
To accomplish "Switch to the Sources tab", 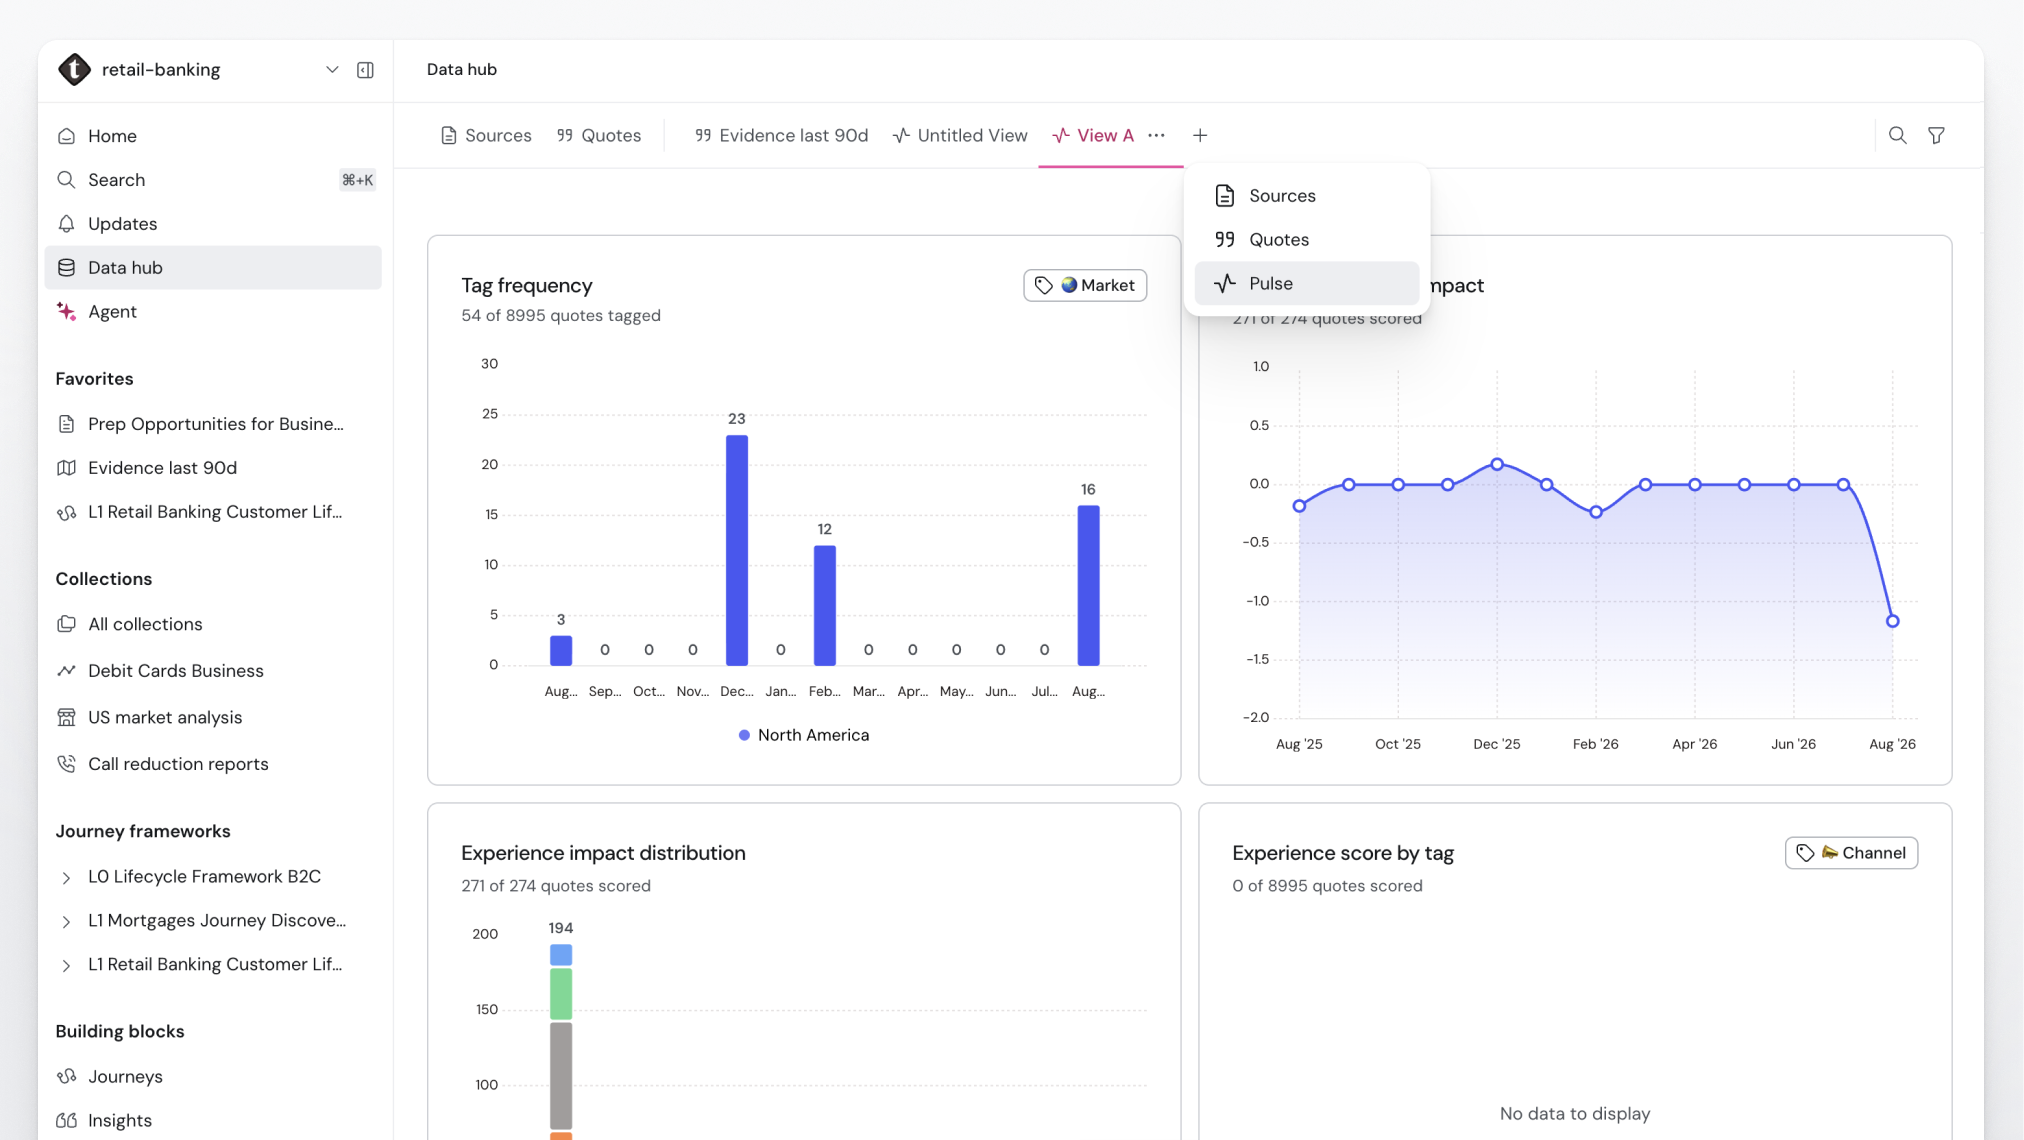I will point(486,136).
